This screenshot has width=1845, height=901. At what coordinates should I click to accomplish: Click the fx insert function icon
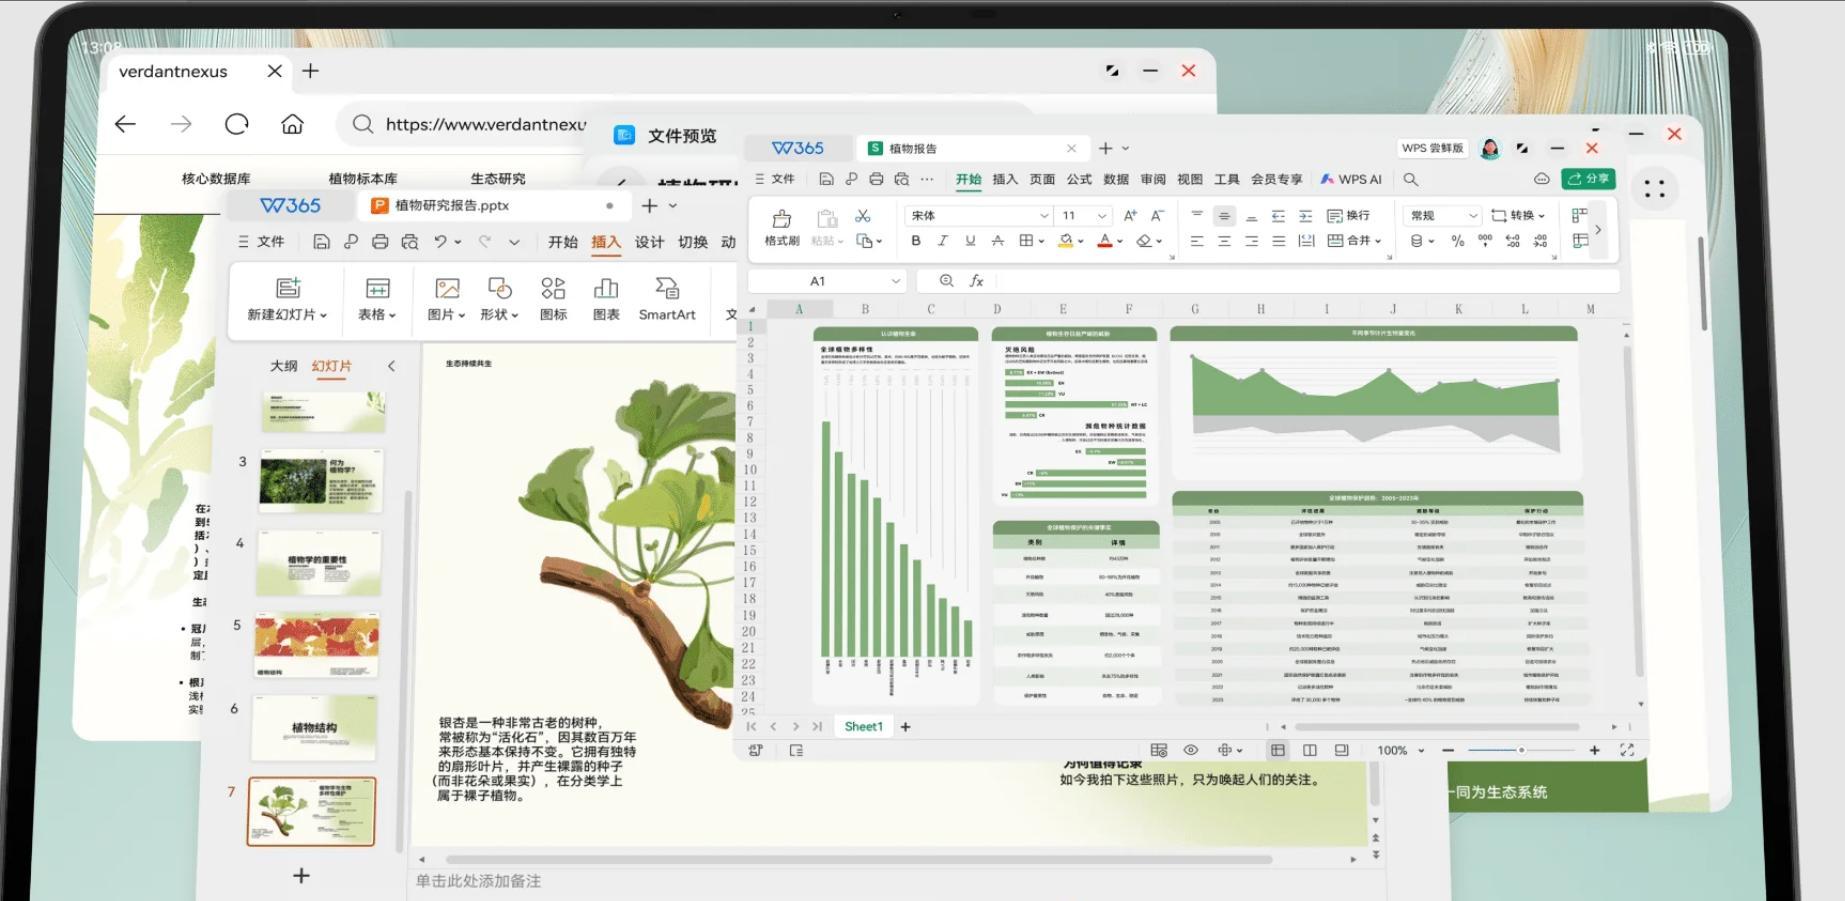click(977, 281)
